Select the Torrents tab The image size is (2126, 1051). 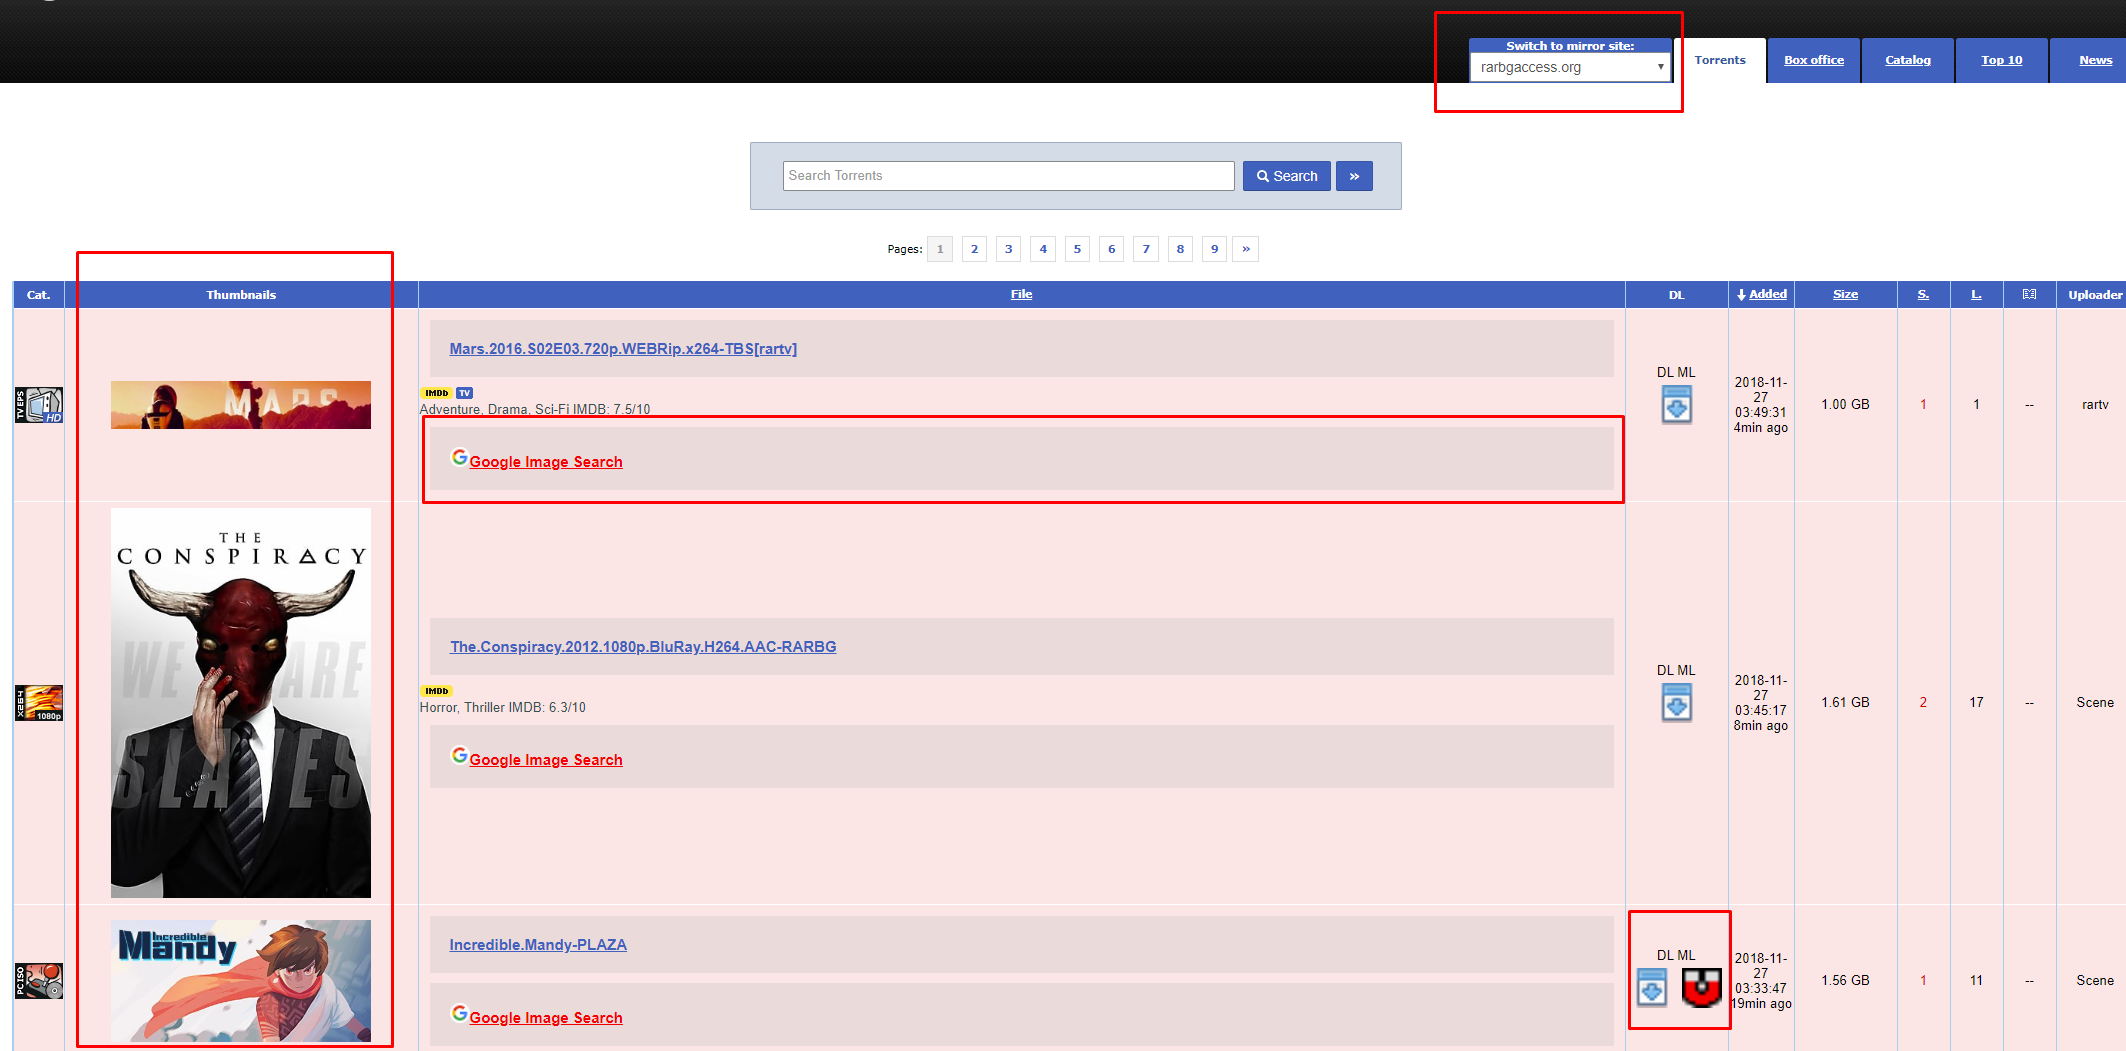[1720, 60]
